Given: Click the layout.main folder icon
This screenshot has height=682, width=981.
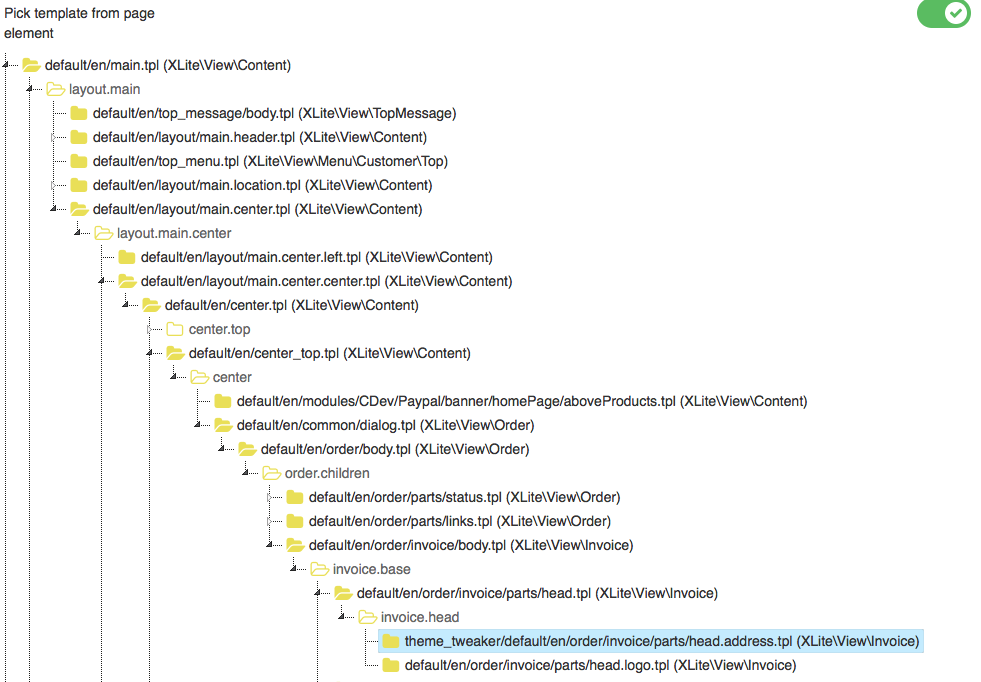Looking at the screenshot, I should coord(55,89).
